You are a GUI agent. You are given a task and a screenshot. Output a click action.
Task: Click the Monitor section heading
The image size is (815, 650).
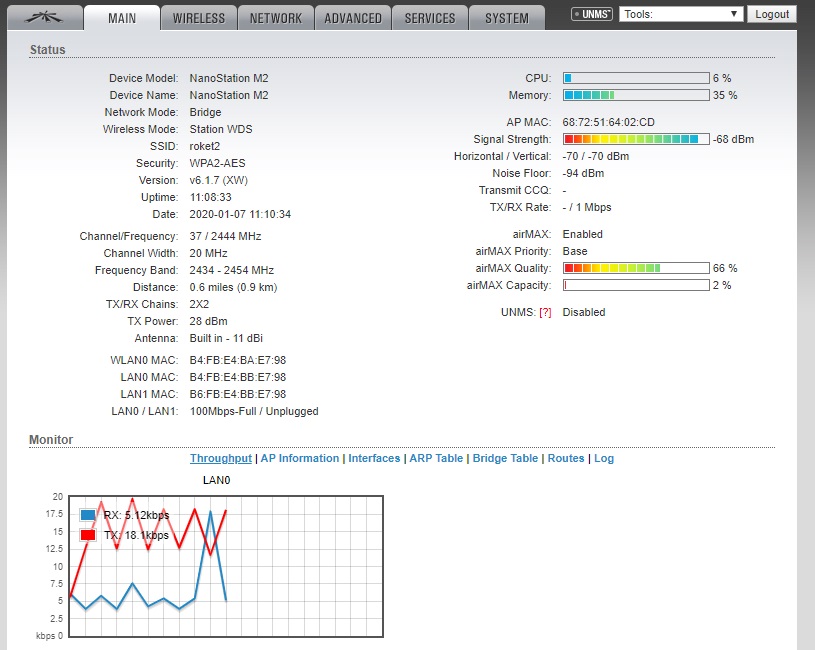[51, 440]
